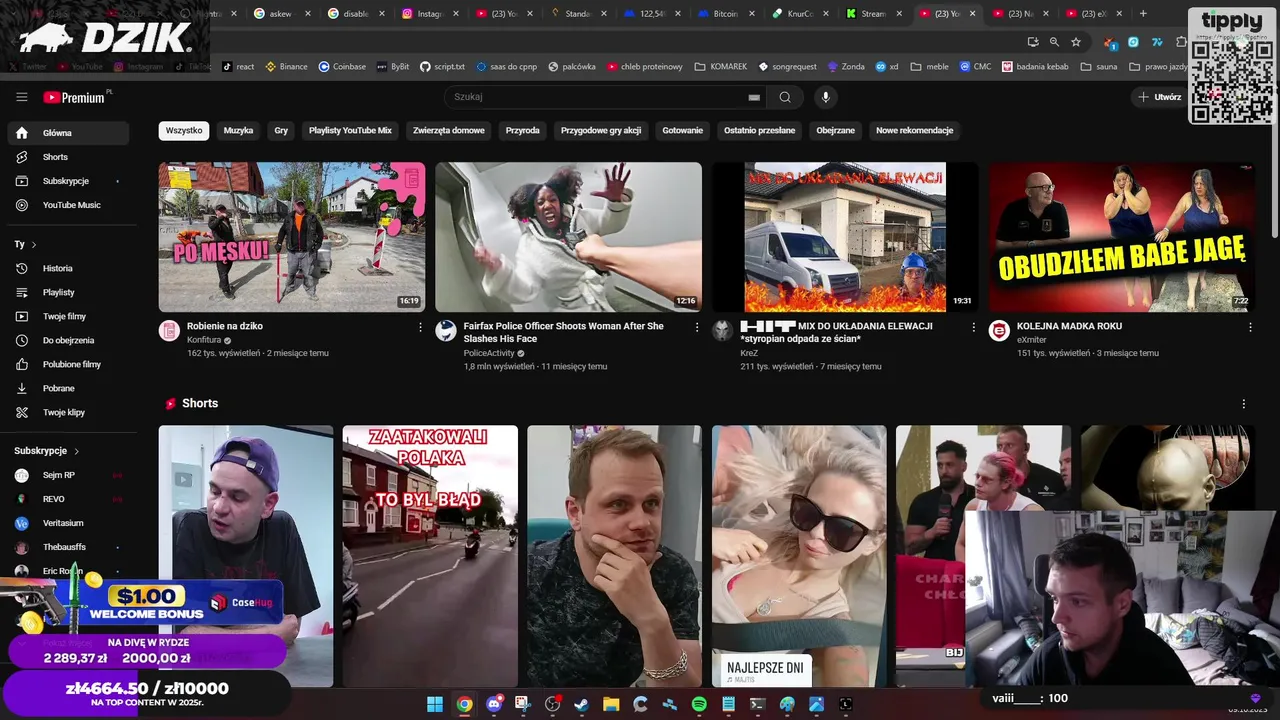The width and height of the screenshot is (1280, 720).
Task: Select Ostatnio przesłane filter chip
Action: coord(760,131)
